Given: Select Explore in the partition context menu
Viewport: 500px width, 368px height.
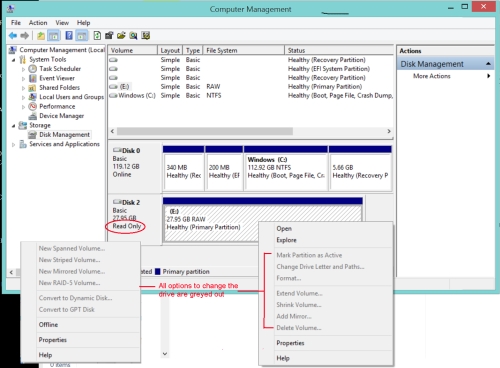Looking at the screenshot, I should (286, 240).
